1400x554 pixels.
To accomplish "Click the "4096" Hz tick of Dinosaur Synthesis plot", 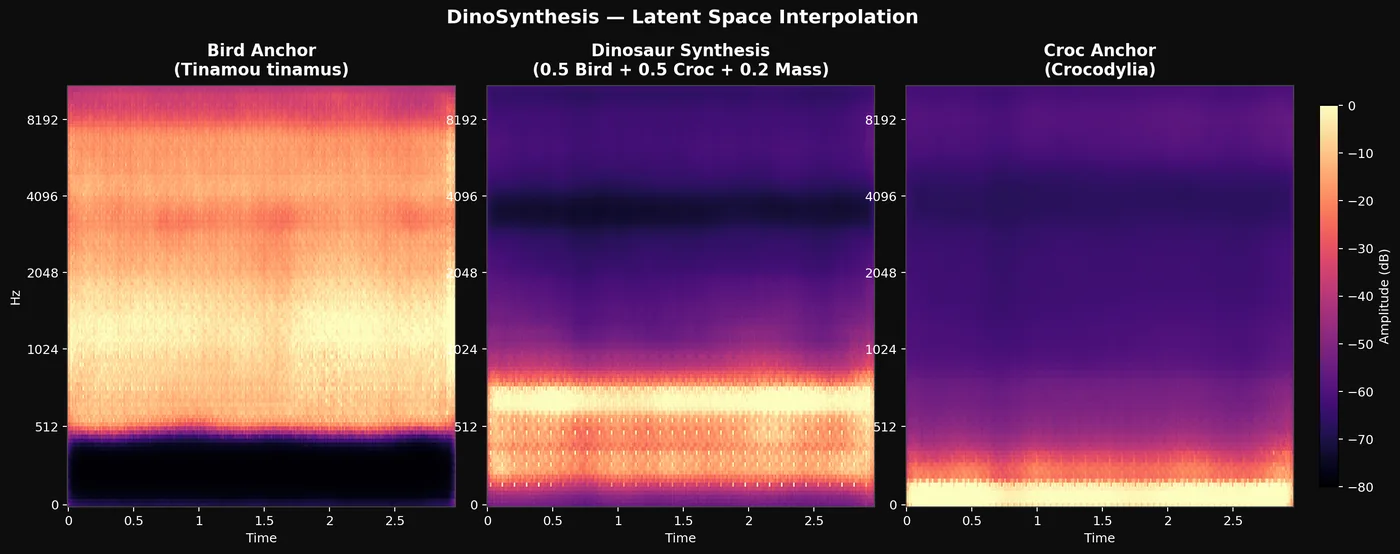I will (462, 196).
